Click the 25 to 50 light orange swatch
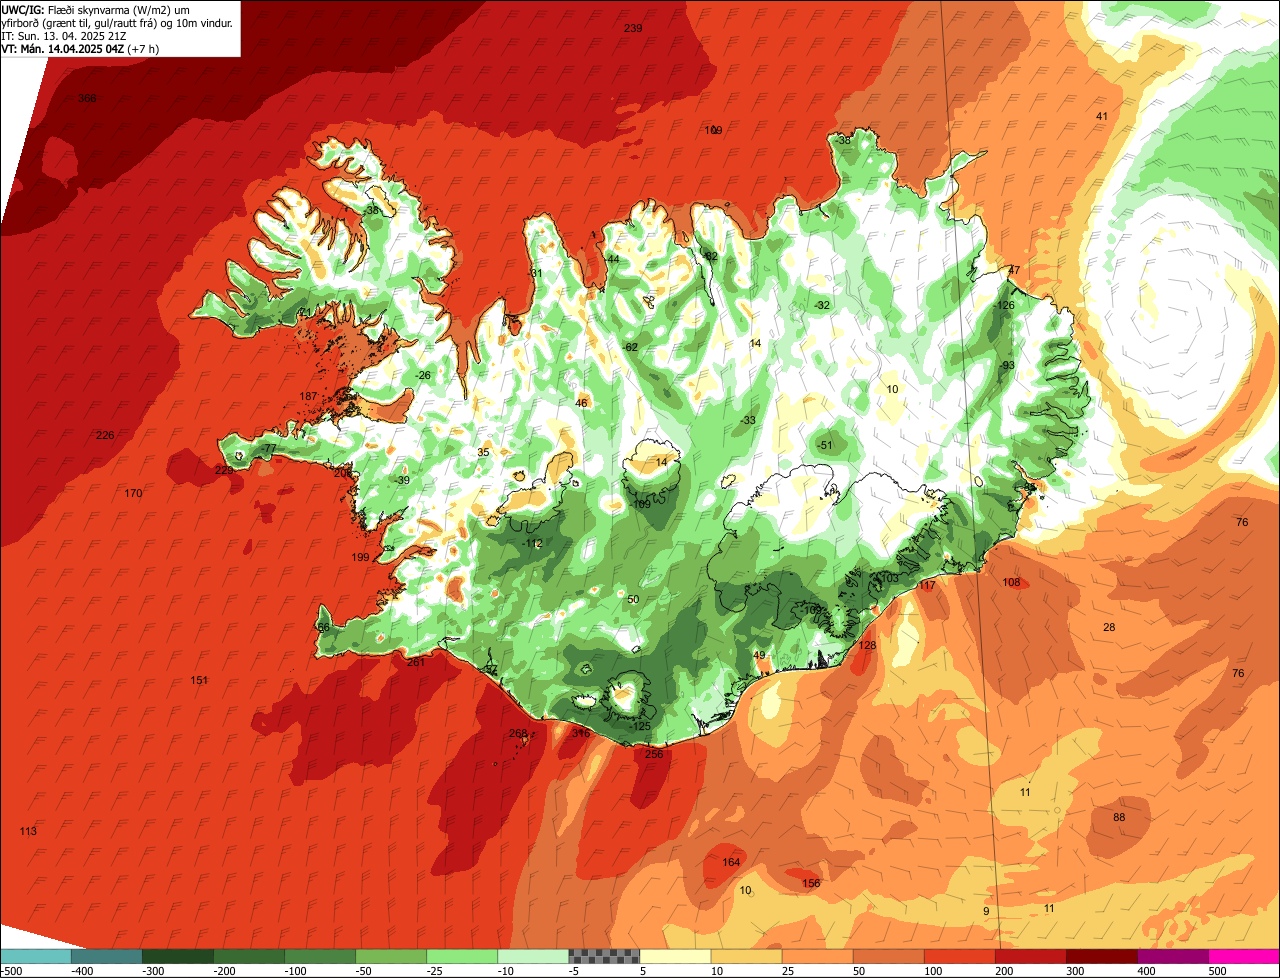 click(817, 956)
